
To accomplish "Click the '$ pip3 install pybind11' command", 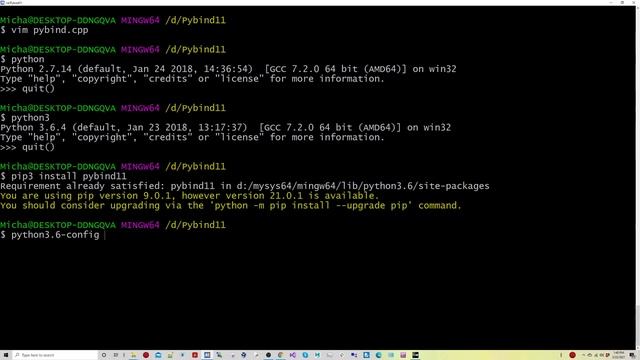I will [x=63, y=176].
